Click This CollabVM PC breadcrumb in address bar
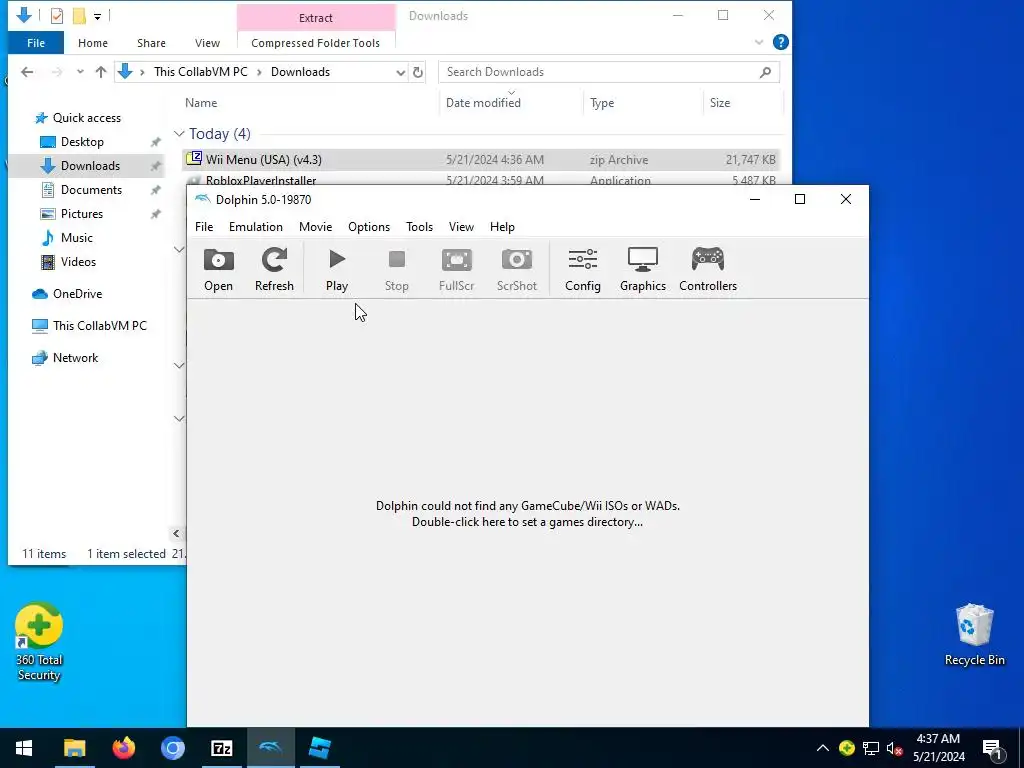 [200, 72]
